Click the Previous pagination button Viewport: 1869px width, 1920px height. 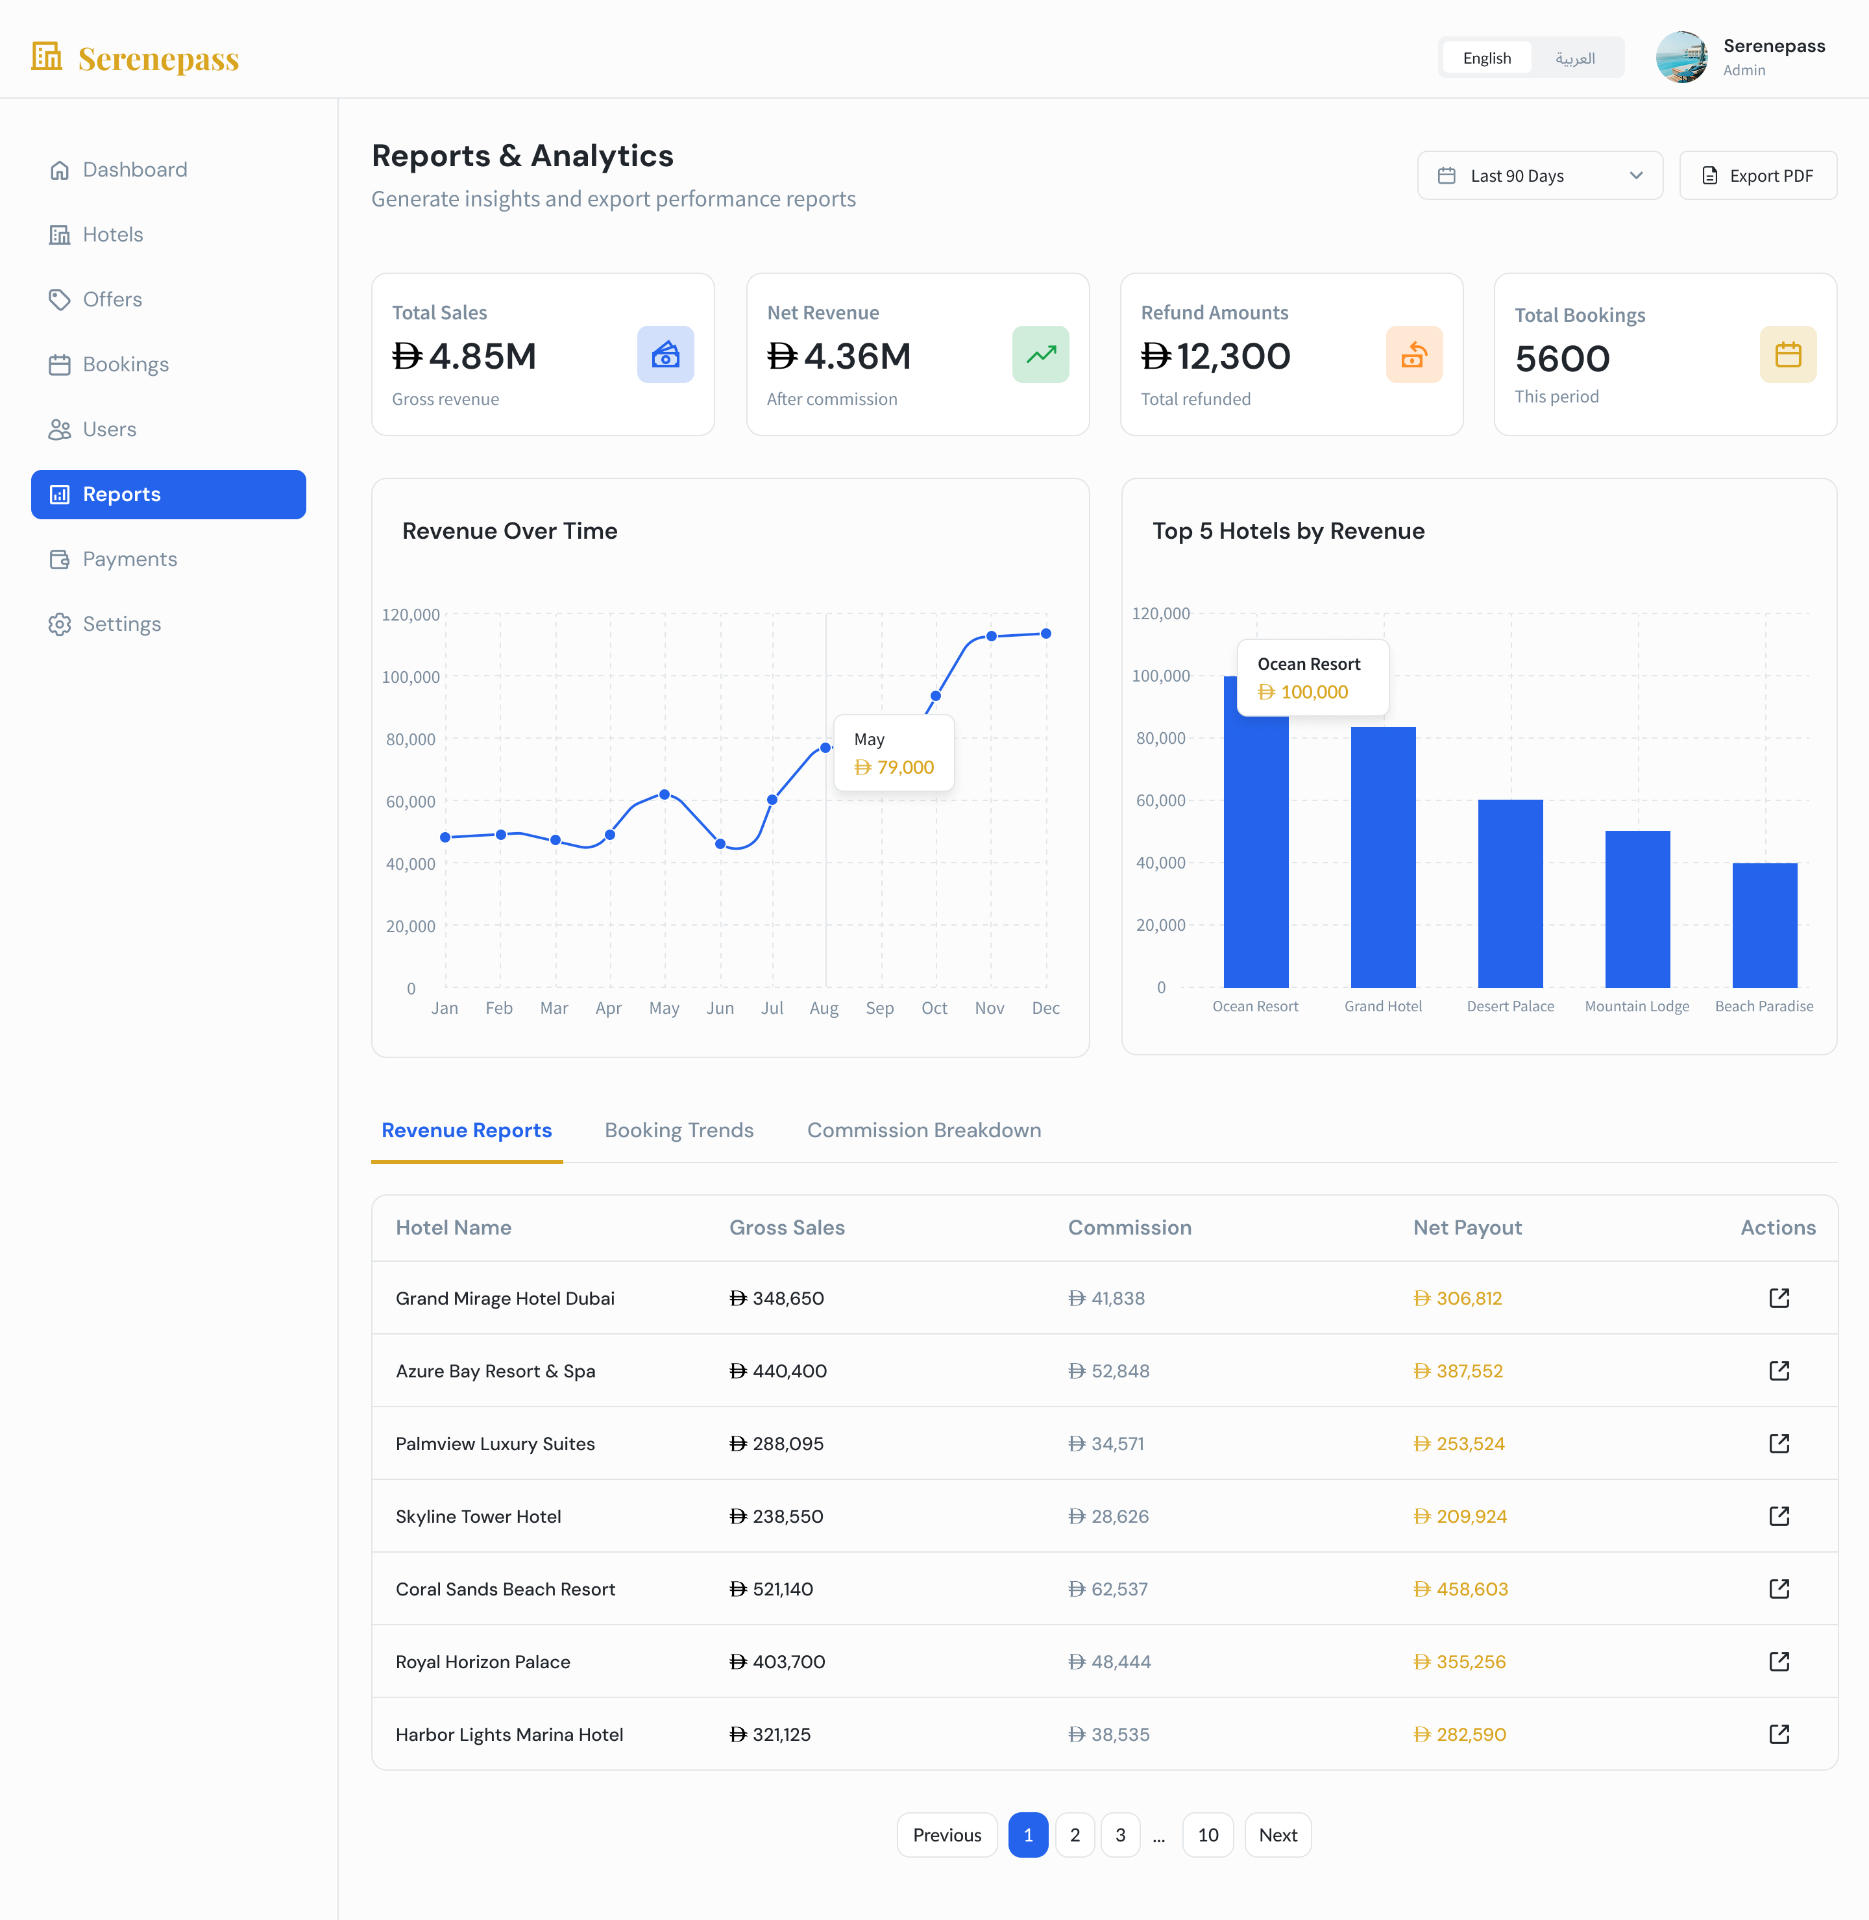point(947,1836)
